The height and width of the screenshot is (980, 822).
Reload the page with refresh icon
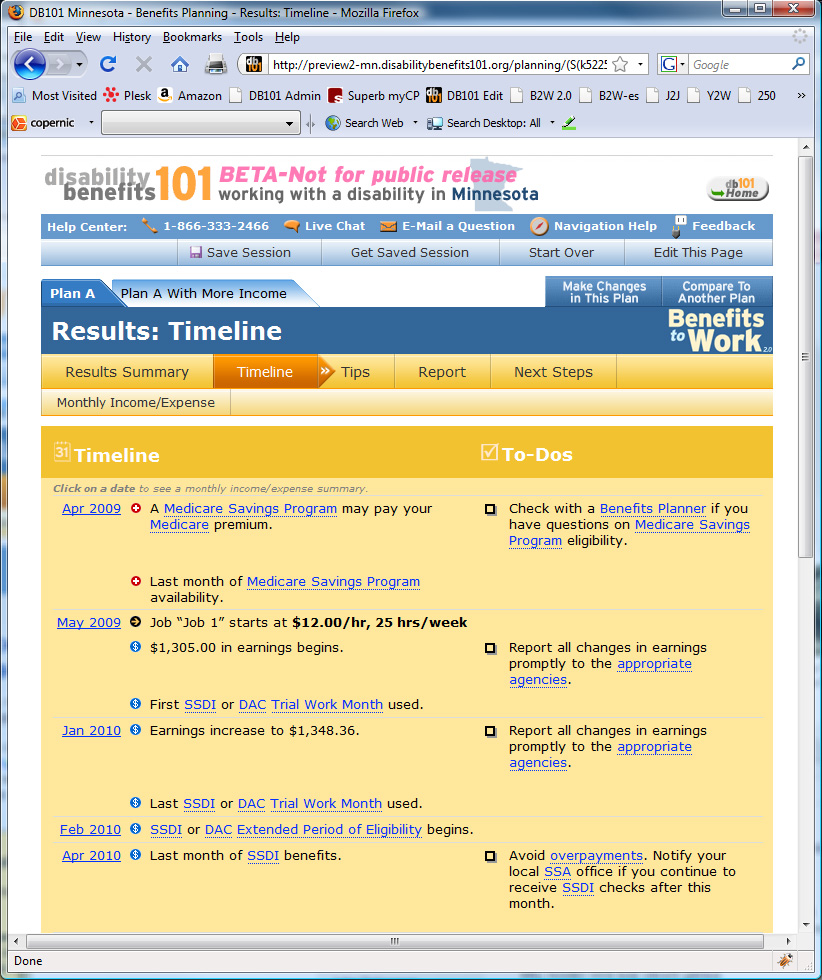[x=109, y=64]
